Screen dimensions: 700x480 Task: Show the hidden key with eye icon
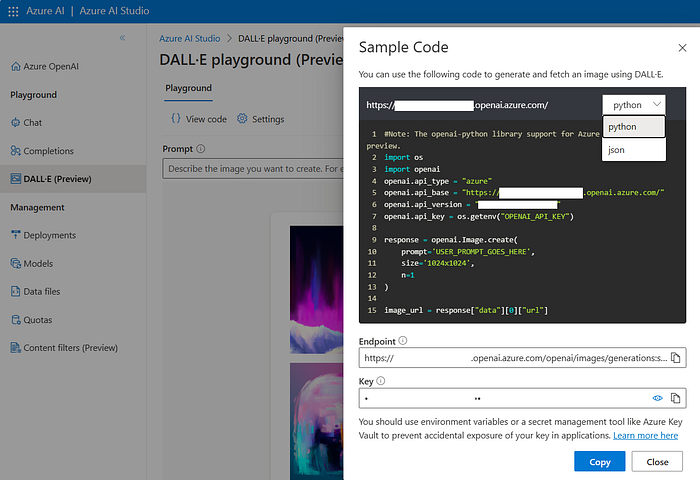[658, 398]
